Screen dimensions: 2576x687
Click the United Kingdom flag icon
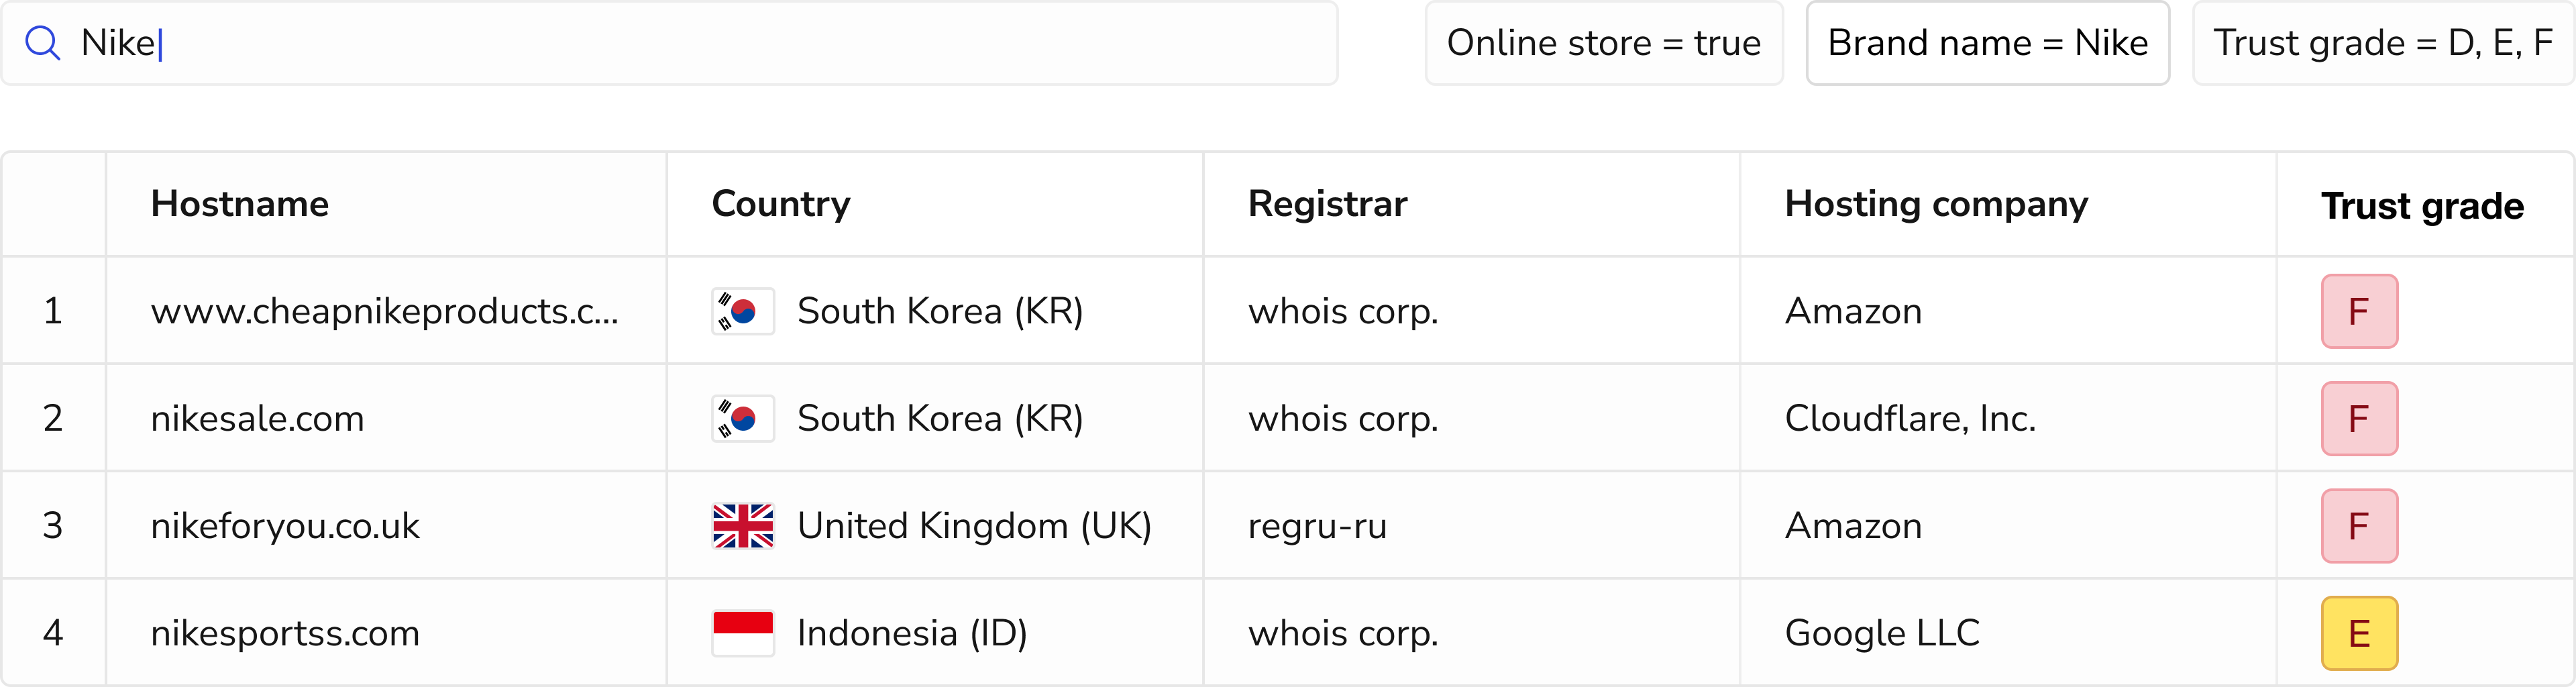(x=743, y=526)
